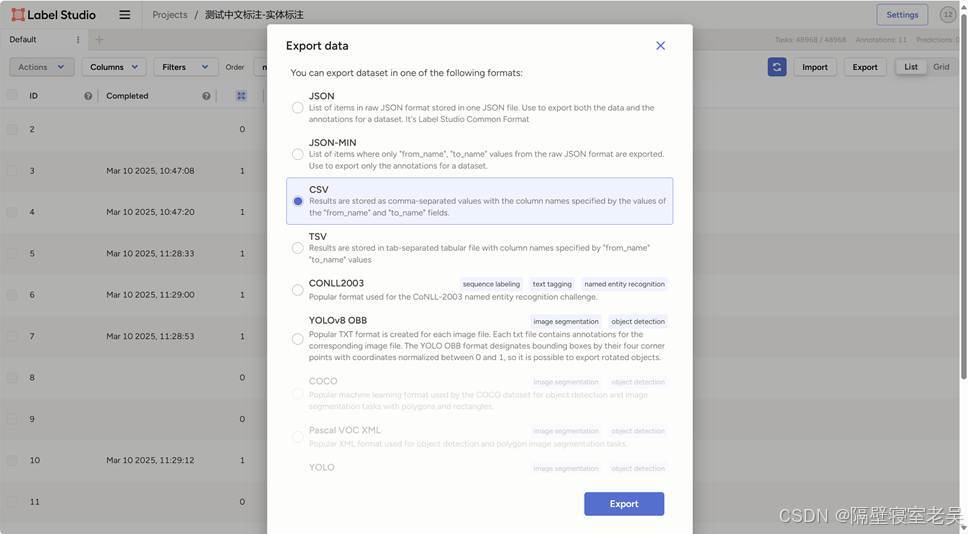
Task: Open the Actions dropdown
Action: 41,67
